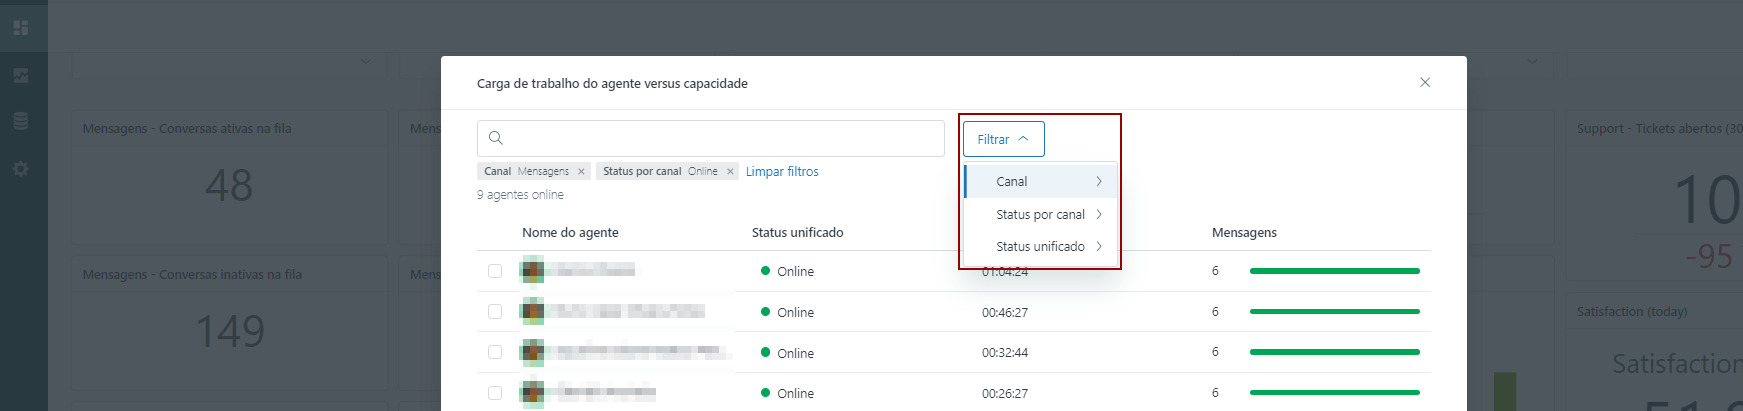The height and width of the screenshot is (411, 1743).
Task: Remove the Status por canal Online chip
Action: 730,172
